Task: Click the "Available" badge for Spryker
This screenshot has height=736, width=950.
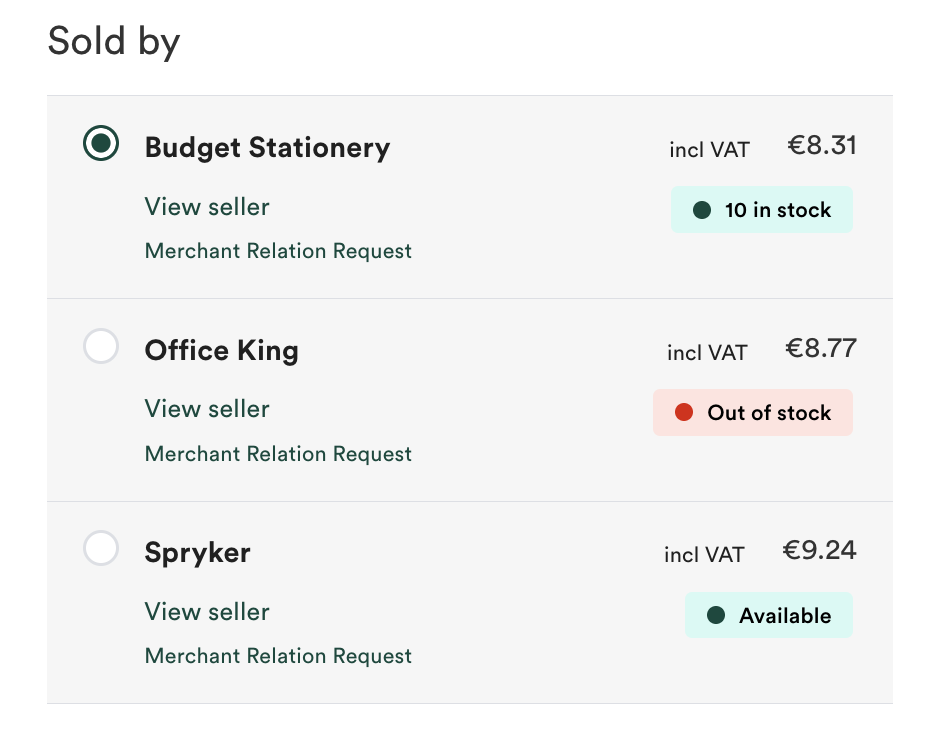Action: click(769, 615)
